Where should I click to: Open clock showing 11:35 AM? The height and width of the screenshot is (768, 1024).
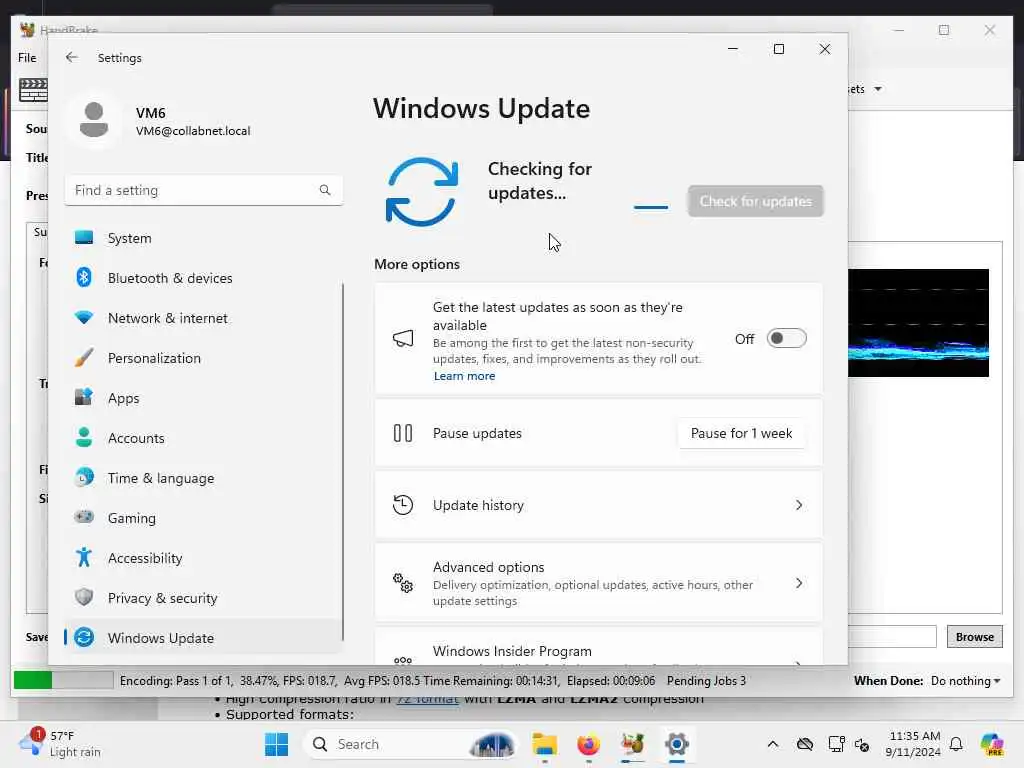click(914, 744)
